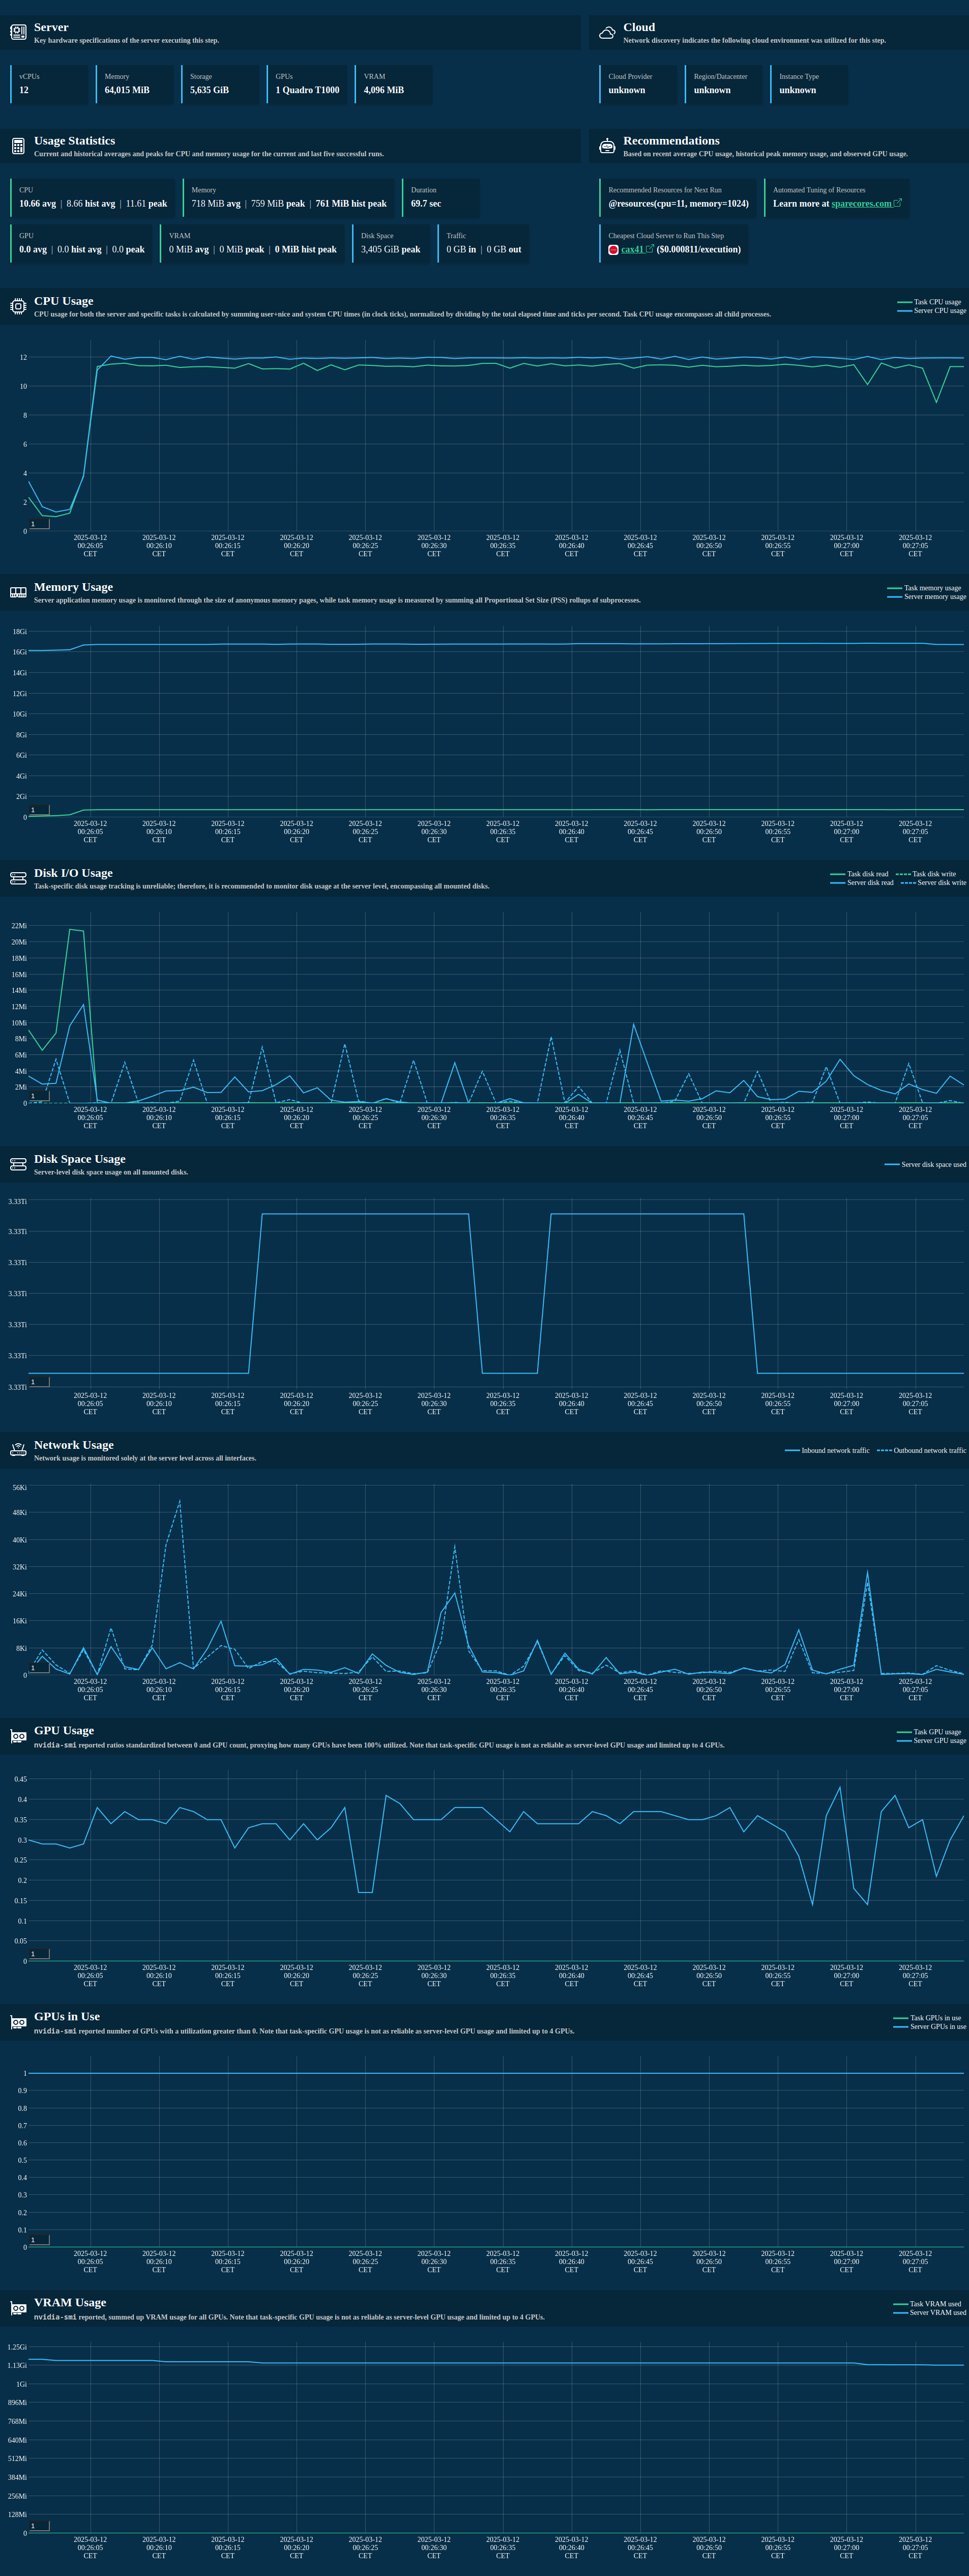The image size is (969, 2576).
Task: Click the range button 1 in VRAM Usage chart
Action: [x=39, y=2526]
